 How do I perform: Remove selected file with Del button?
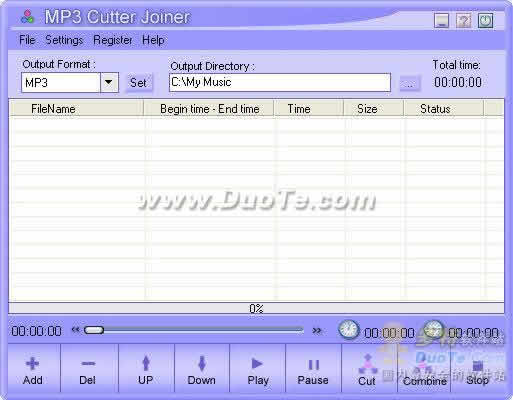pos(88,369)
